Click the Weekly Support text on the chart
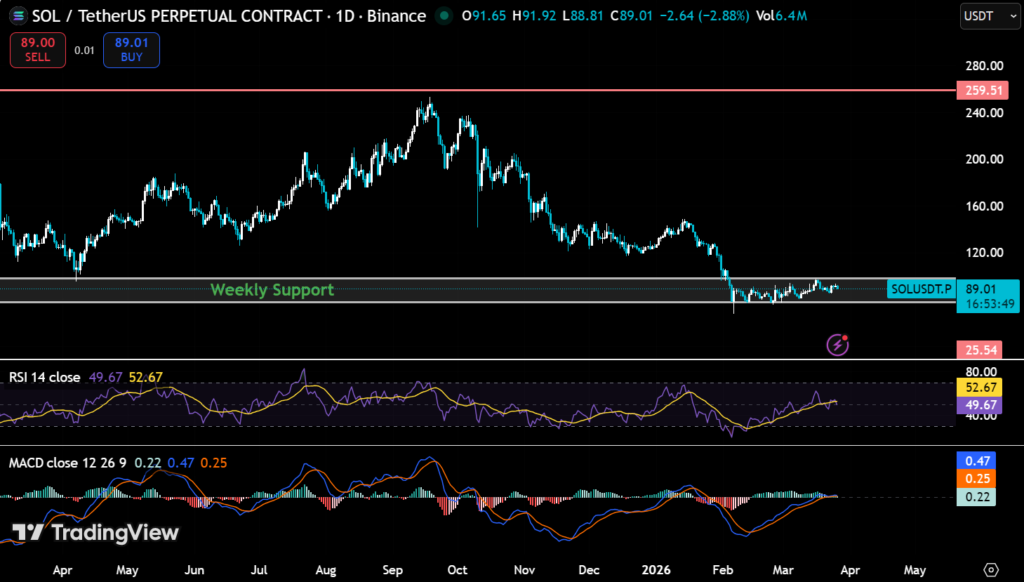The image size is (1024, 582). click(x=273, y=289)
